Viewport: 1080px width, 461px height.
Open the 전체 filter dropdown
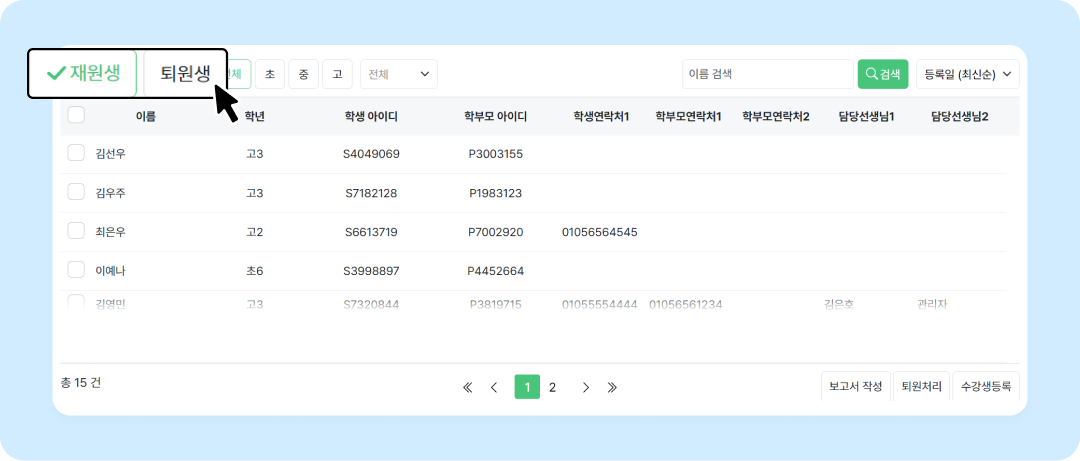click(398, 74)
